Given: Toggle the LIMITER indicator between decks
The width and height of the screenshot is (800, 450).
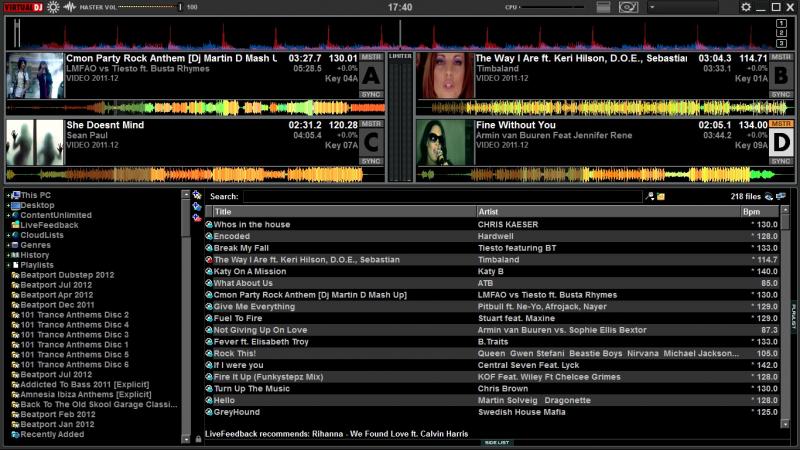Looking at the screenshot, I should [400, 56].
